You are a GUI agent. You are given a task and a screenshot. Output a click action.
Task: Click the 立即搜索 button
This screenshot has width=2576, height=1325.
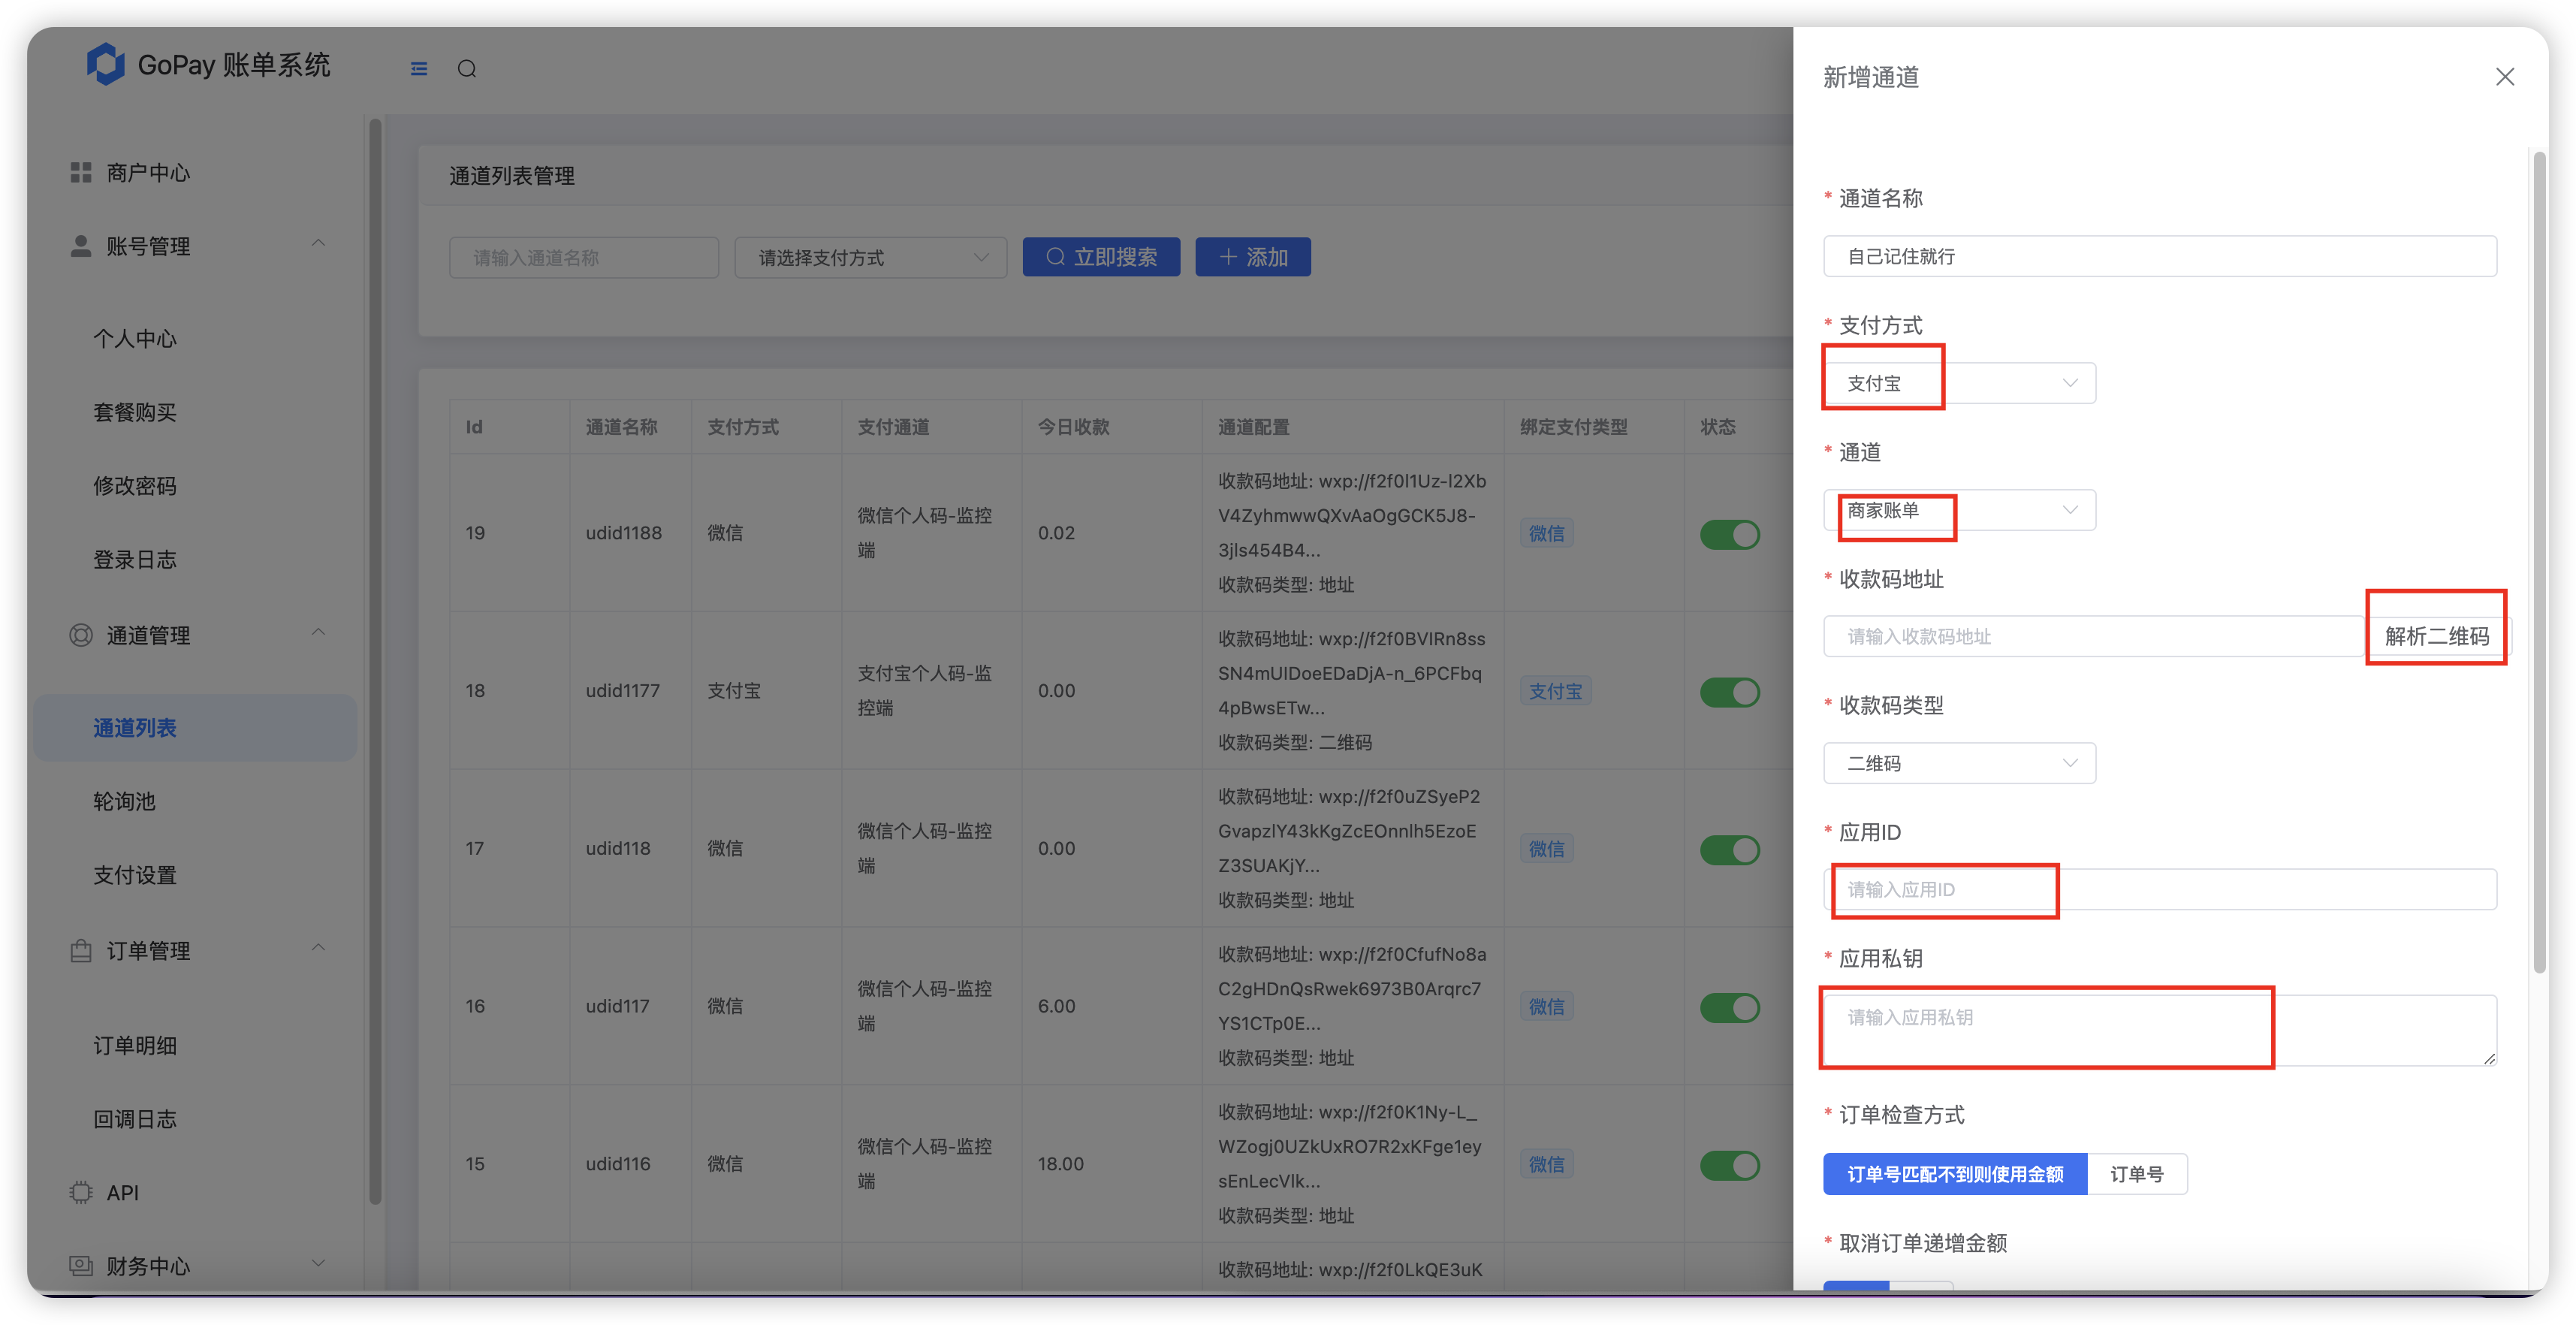pos(1101,257)
